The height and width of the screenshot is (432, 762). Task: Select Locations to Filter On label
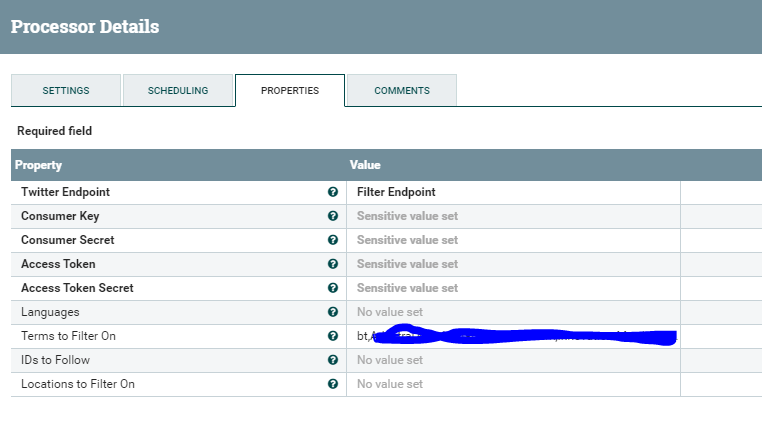pyautogui.click(x=78, y=384)
